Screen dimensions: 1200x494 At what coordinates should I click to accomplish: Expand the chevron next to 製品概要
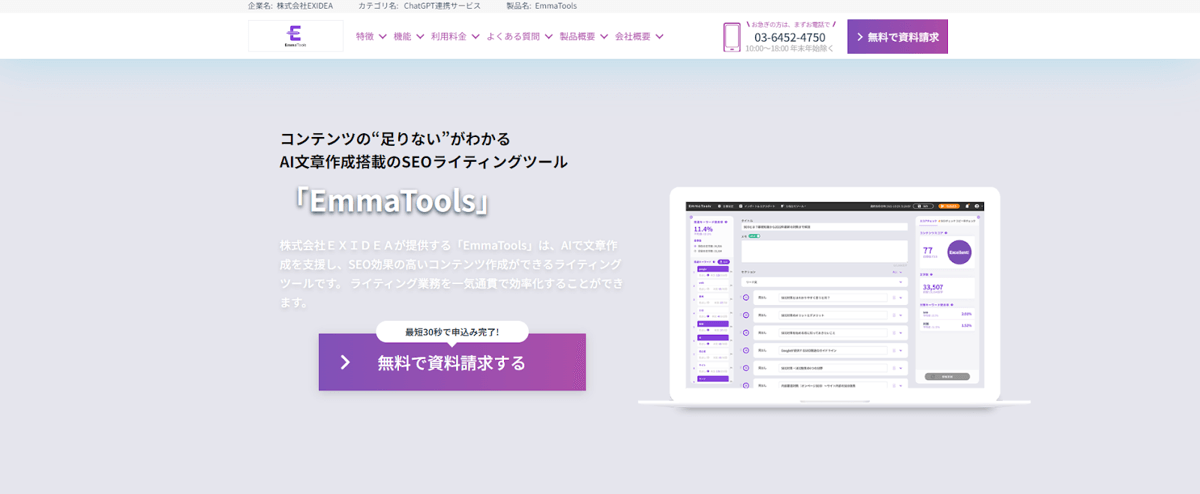(x=603, y=37)
